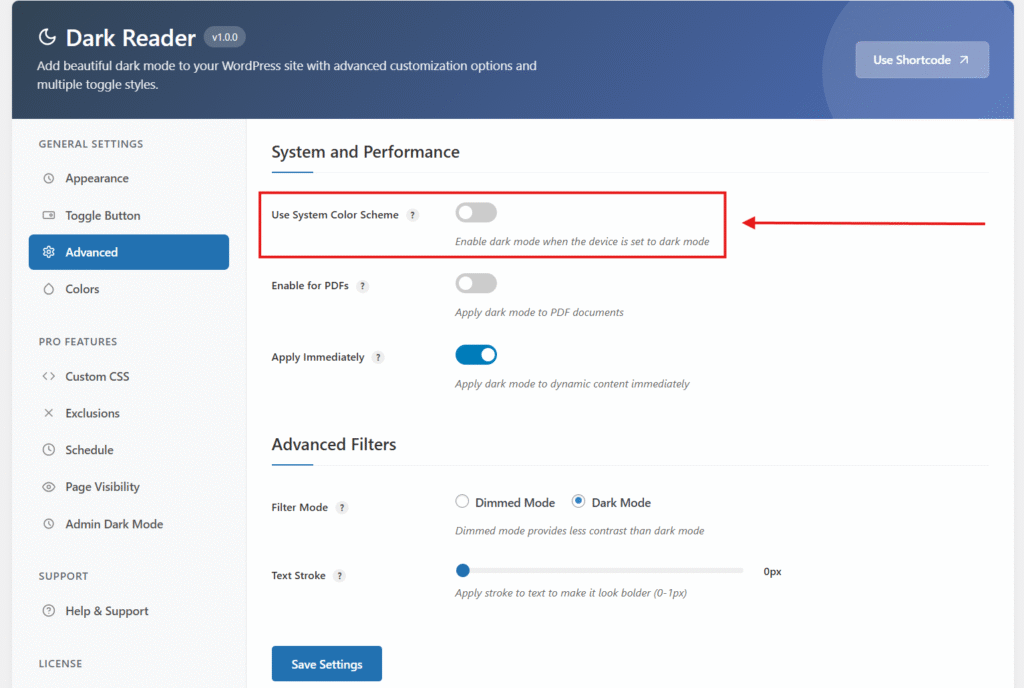Turn on the Enable for PDFs switch
The image size is (1024, 688).
(476, 283)
